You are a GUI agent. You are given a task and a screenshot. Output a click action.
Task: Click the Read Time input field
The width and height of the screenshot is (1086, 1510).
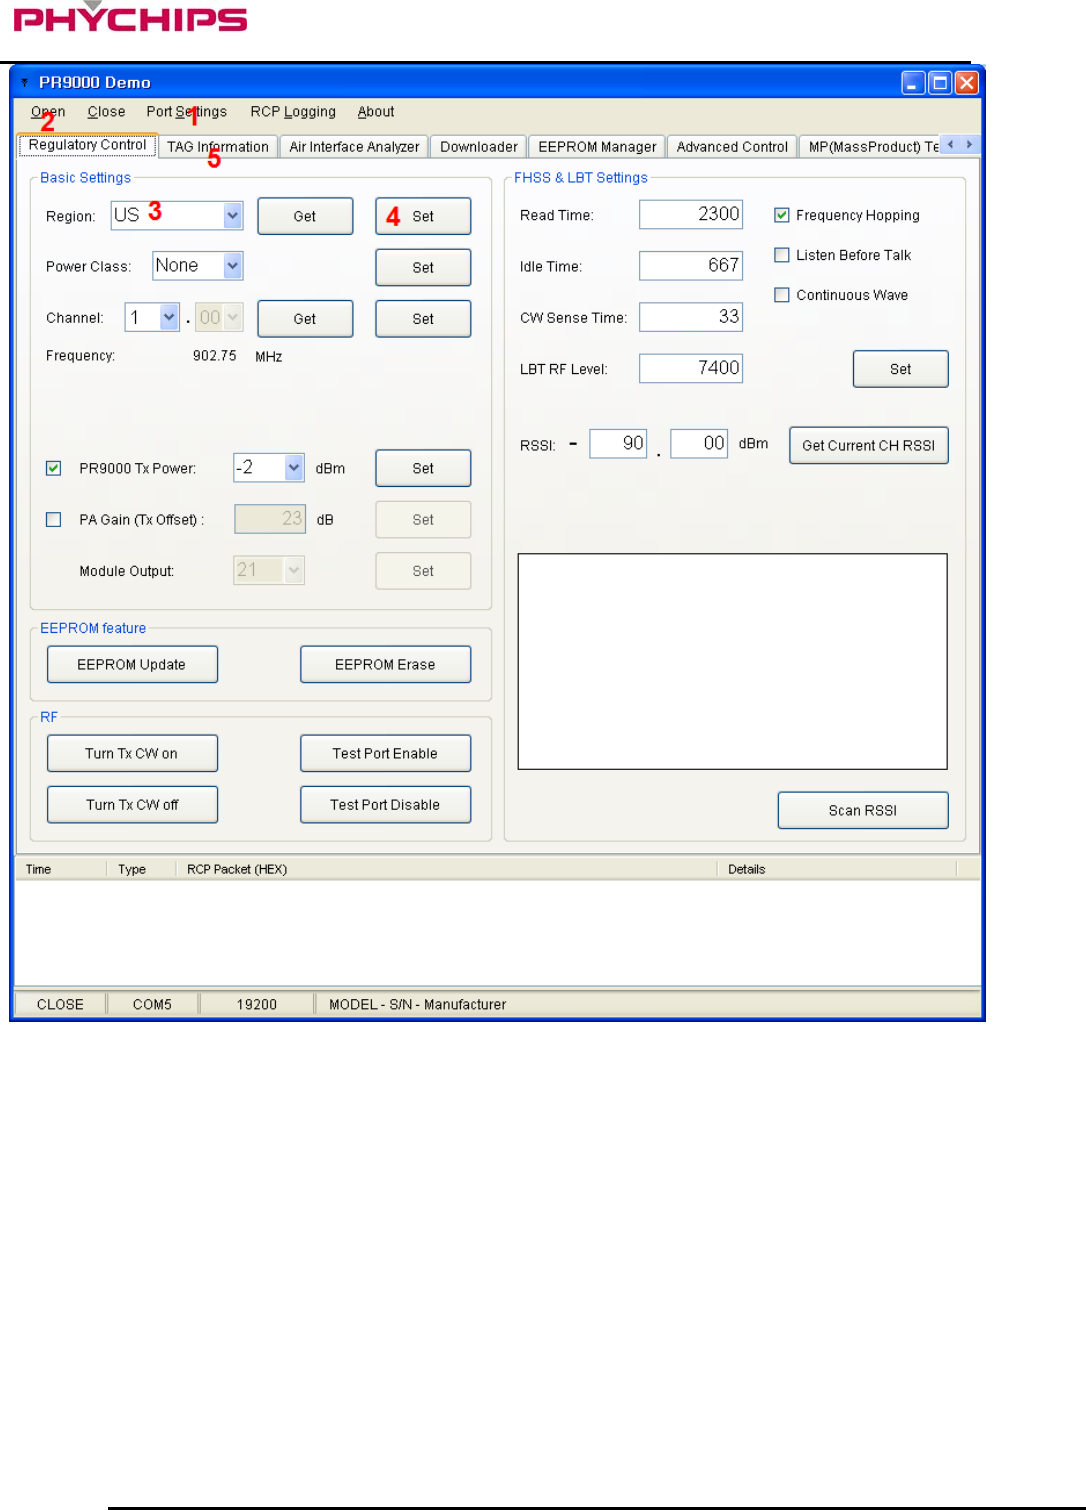(691, 214)
